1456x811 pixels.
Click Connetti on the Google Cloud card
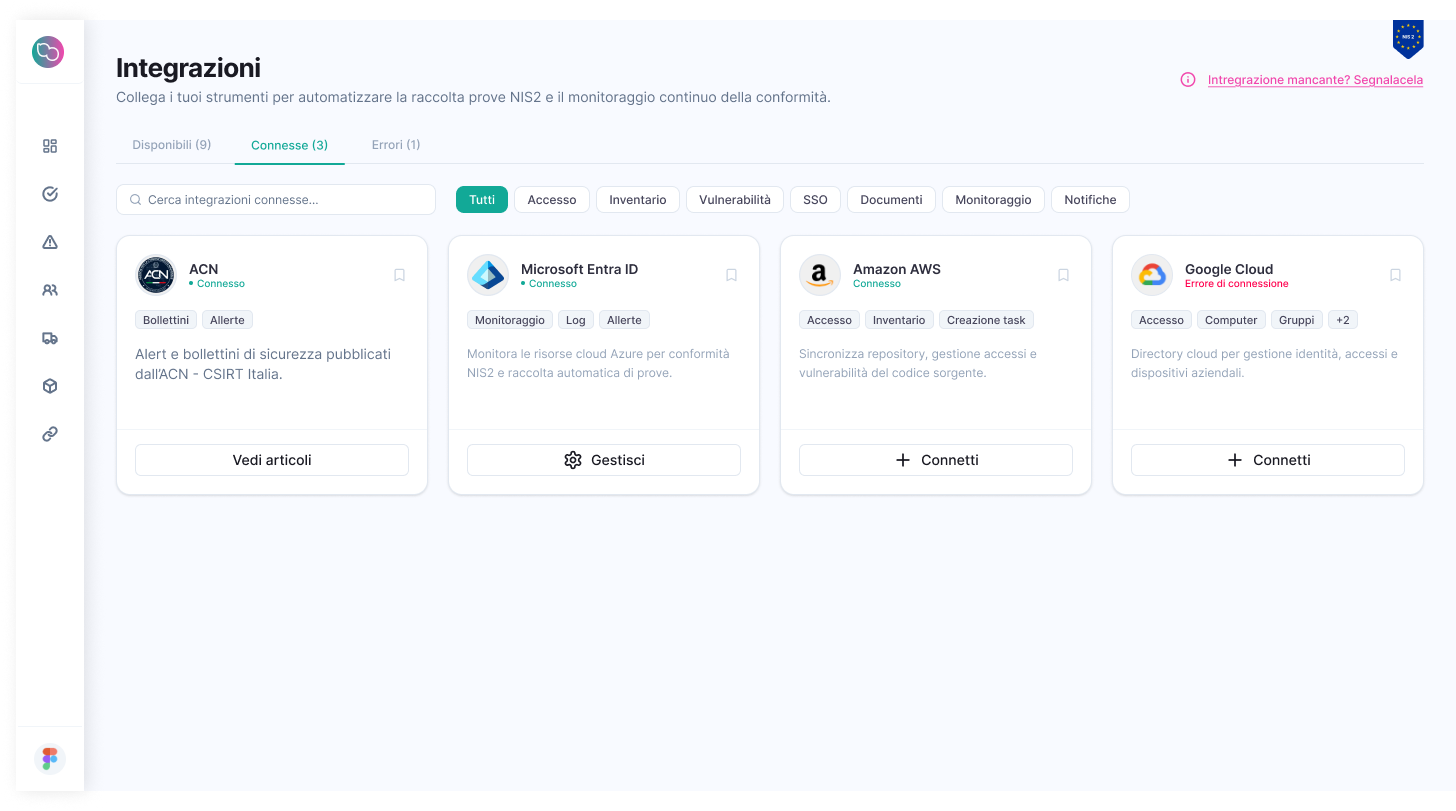click(x=1268, y=460)
